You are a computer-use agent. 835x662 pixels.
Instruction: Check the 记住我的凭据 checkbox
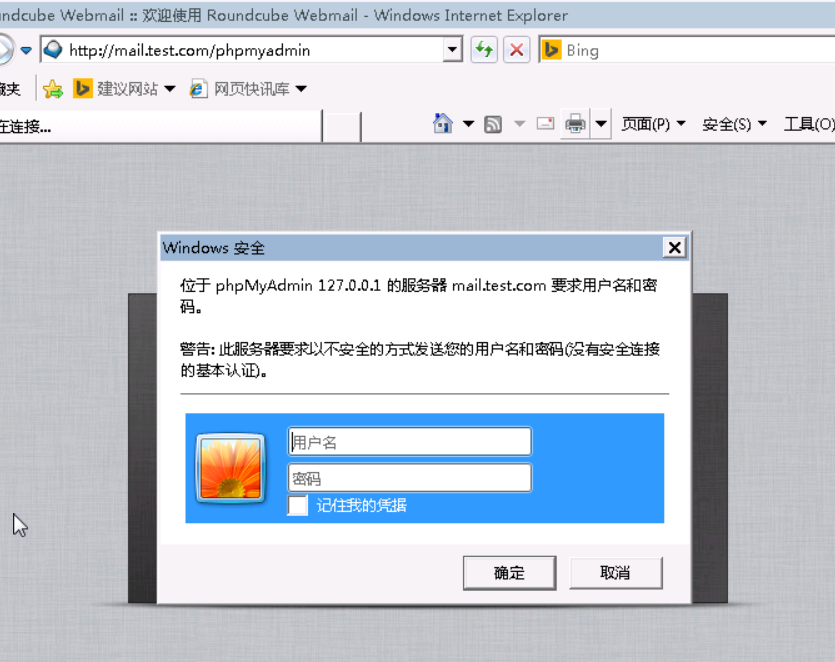298,505
